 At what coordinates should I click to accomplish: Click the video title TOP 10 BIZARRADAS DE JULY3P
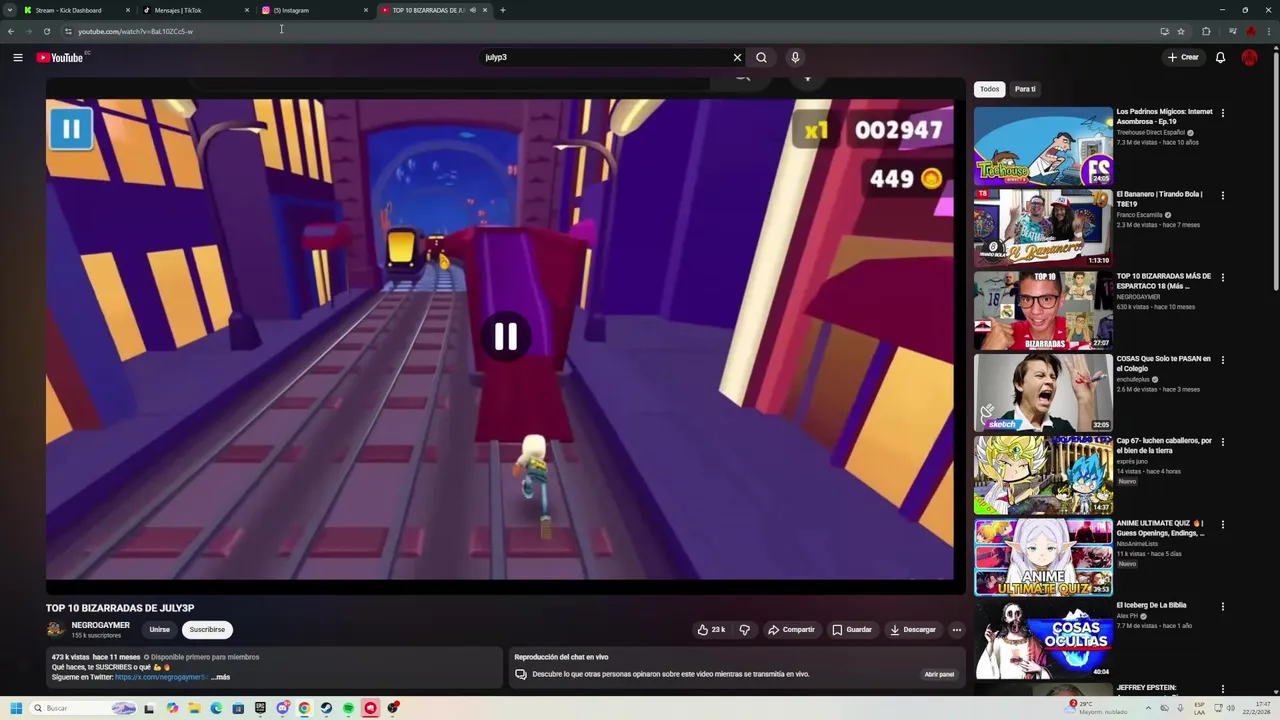click(x=120, y=608)
